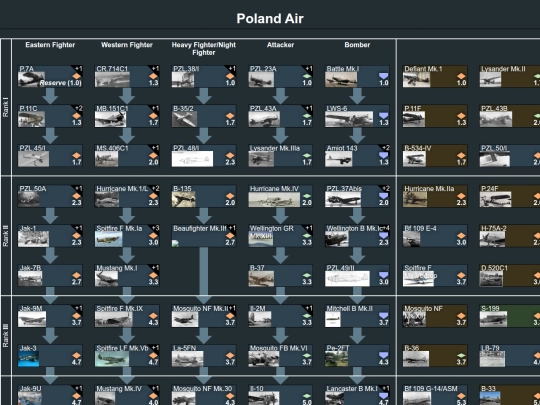540x405 pixels.
Task: Click the fighter icon on Jak-1 card
Action: (x=76, y=236)
